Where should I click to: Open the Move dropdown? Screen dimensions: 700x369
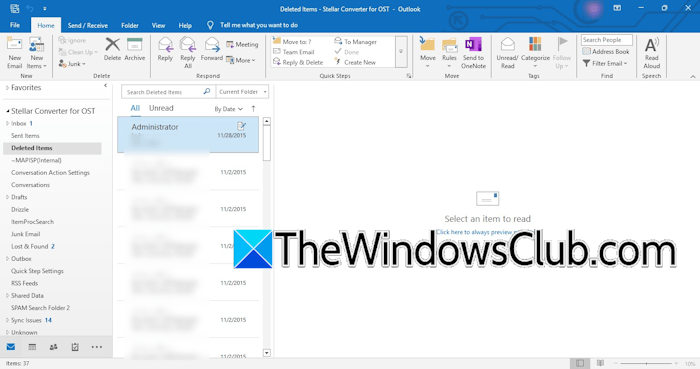click(x=427, y=53)
